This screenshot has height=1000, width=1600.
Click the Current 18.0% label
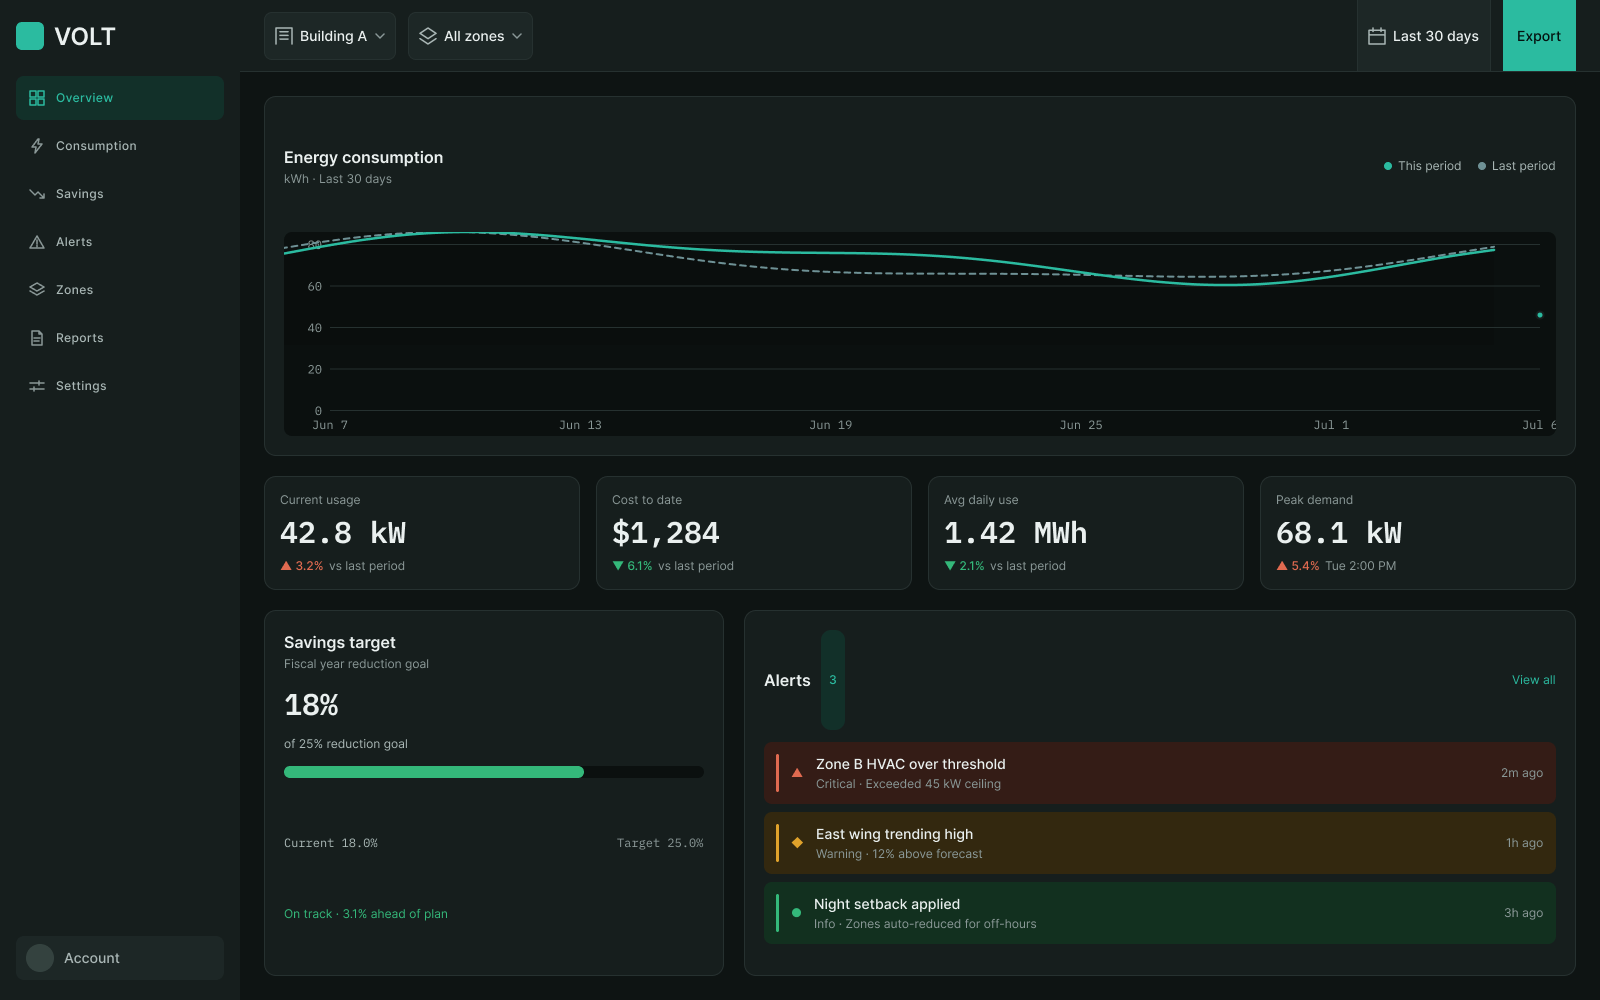[x=331, y=843]
